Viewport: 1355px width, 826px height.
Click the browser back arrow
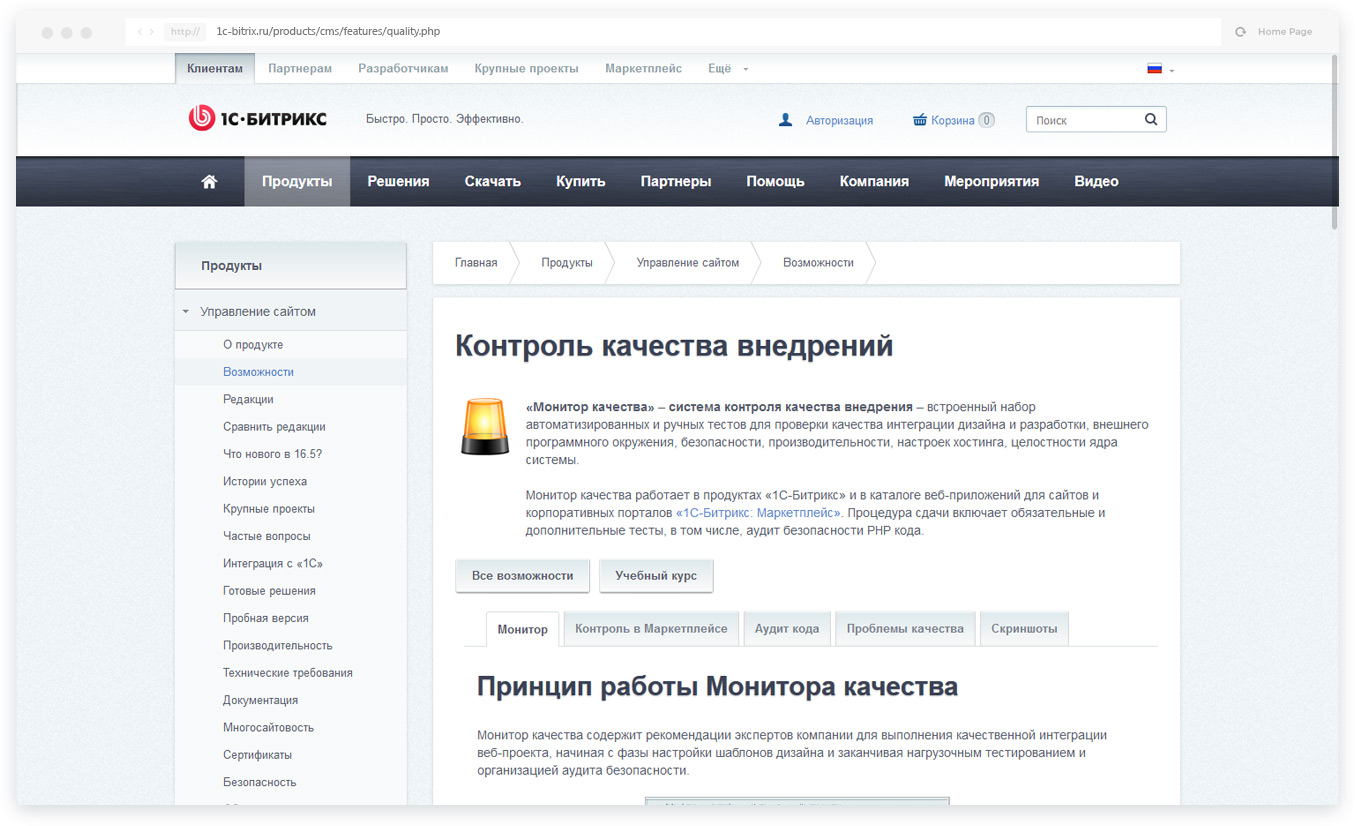coord(140,32)
